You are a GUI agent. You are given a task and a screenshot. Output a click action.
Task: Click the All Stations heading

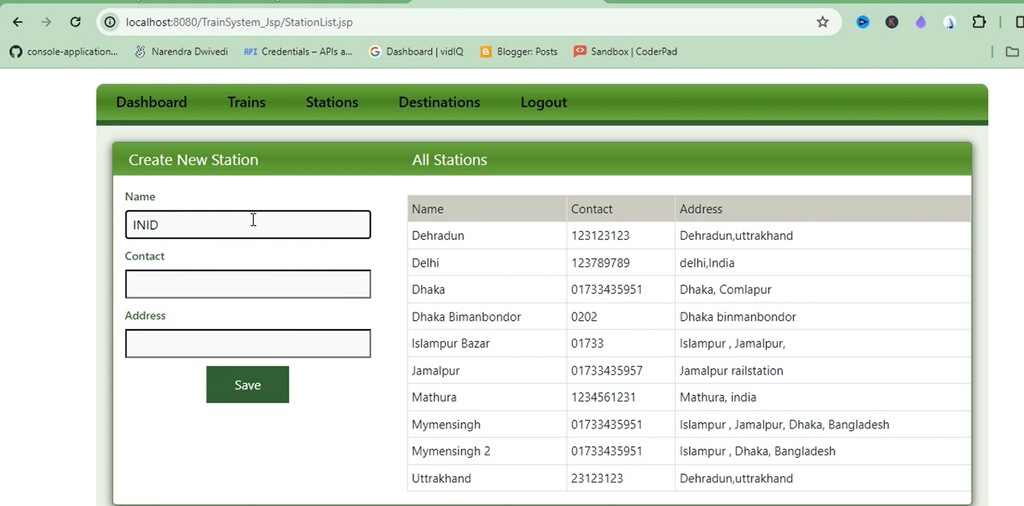pyautogui.click(x=449, y=160)
